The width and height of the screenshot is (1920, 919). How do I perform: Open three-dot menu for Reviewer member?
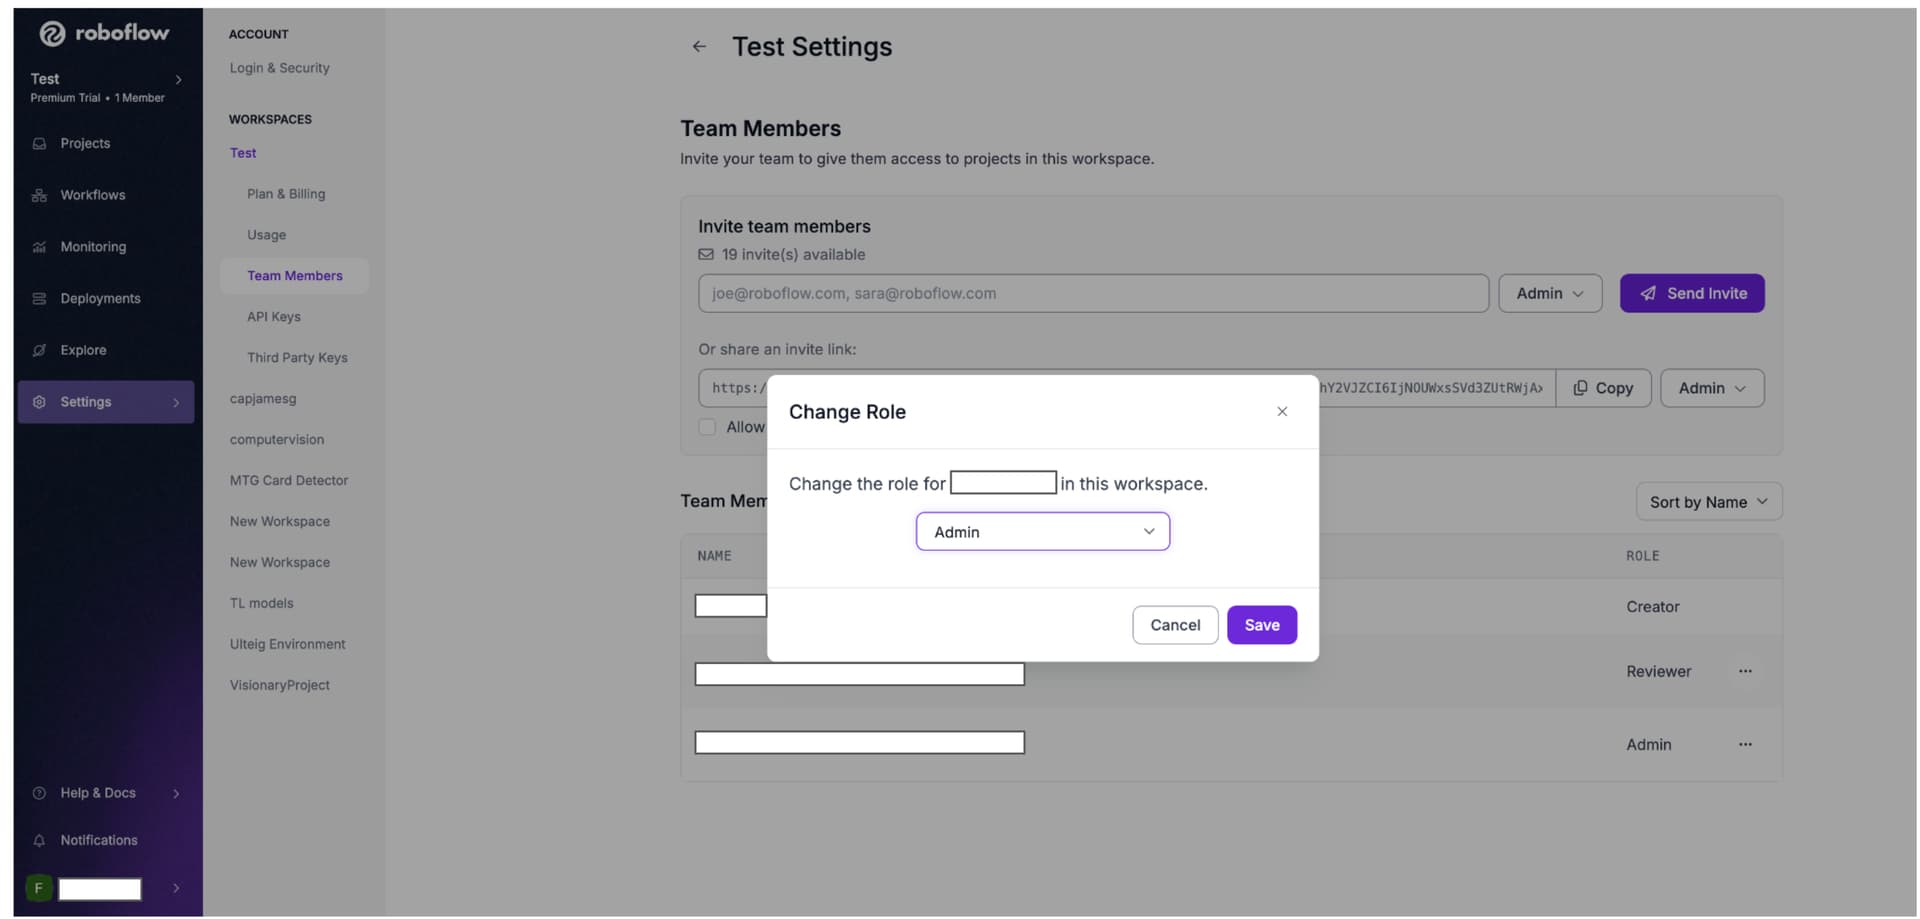[x=1745, y=671]
